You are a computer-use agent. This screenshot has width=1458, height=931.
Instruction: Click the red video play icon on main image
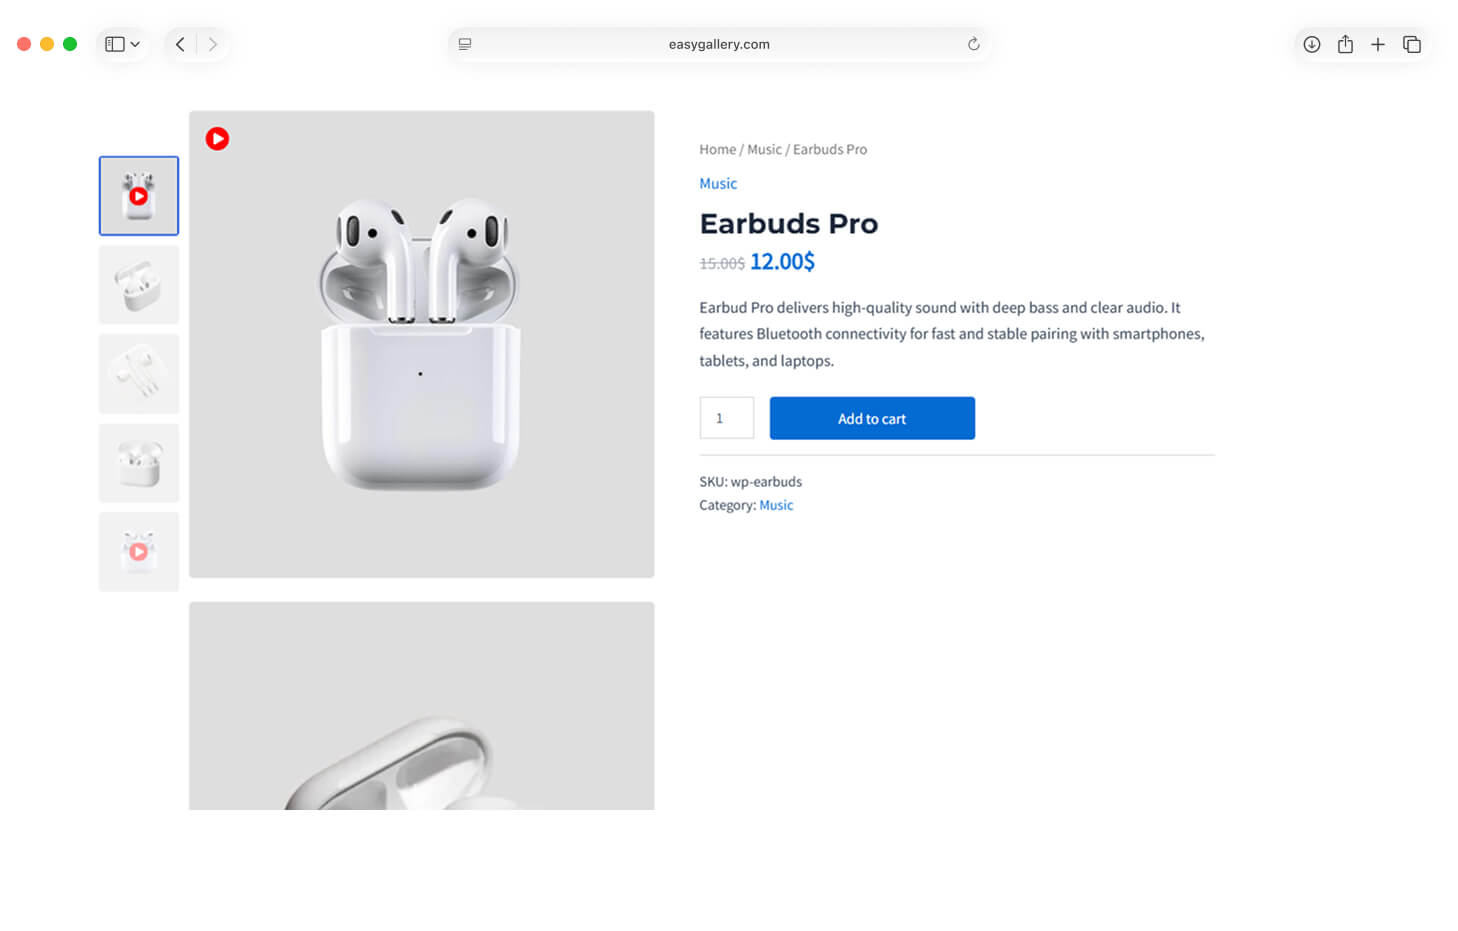click(x=217, y=139)
